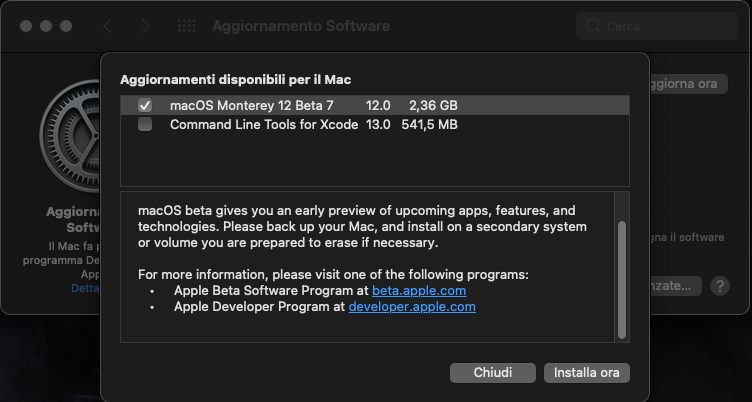The height and width of the screenshot is (402, 752).
Task: Uncheck the macOS Monterey 12 Beta 7 checkbox
Action: click(145, 105)
